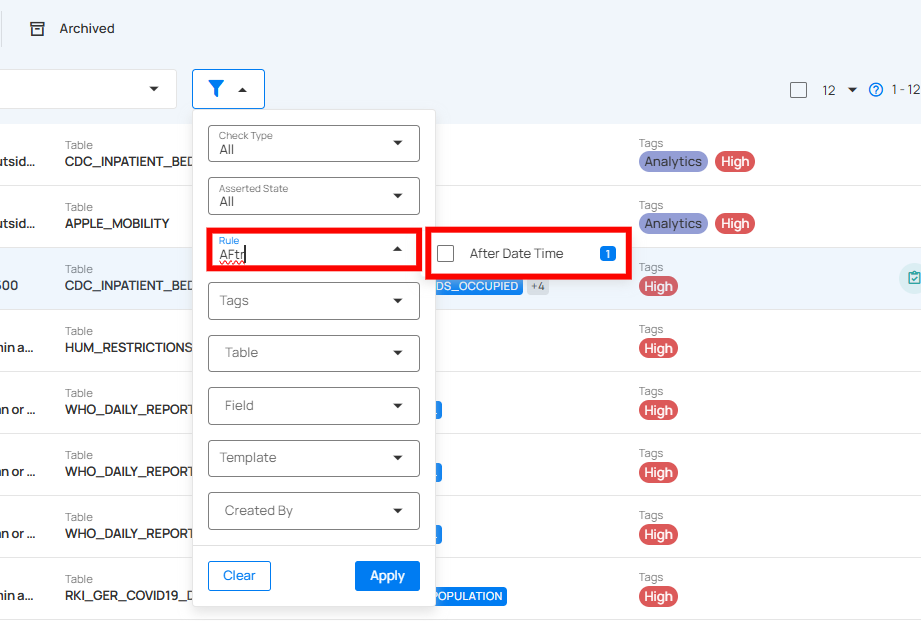The height and width of the screenshot is (621, 921).
Task: Toggle the select-all checkbox near page count
Action: 798,90
